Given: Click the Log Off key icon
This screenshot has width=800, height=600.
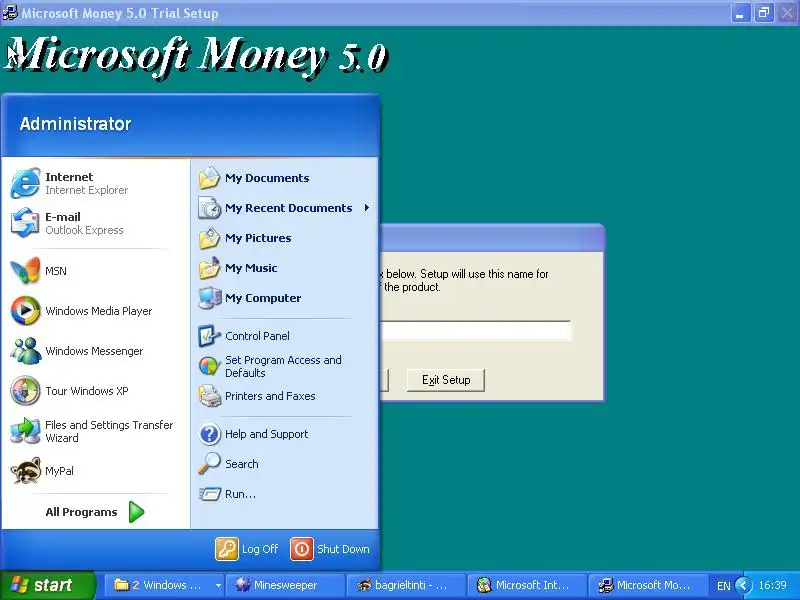Looking at the screenshot, I should tap(227, 549).
